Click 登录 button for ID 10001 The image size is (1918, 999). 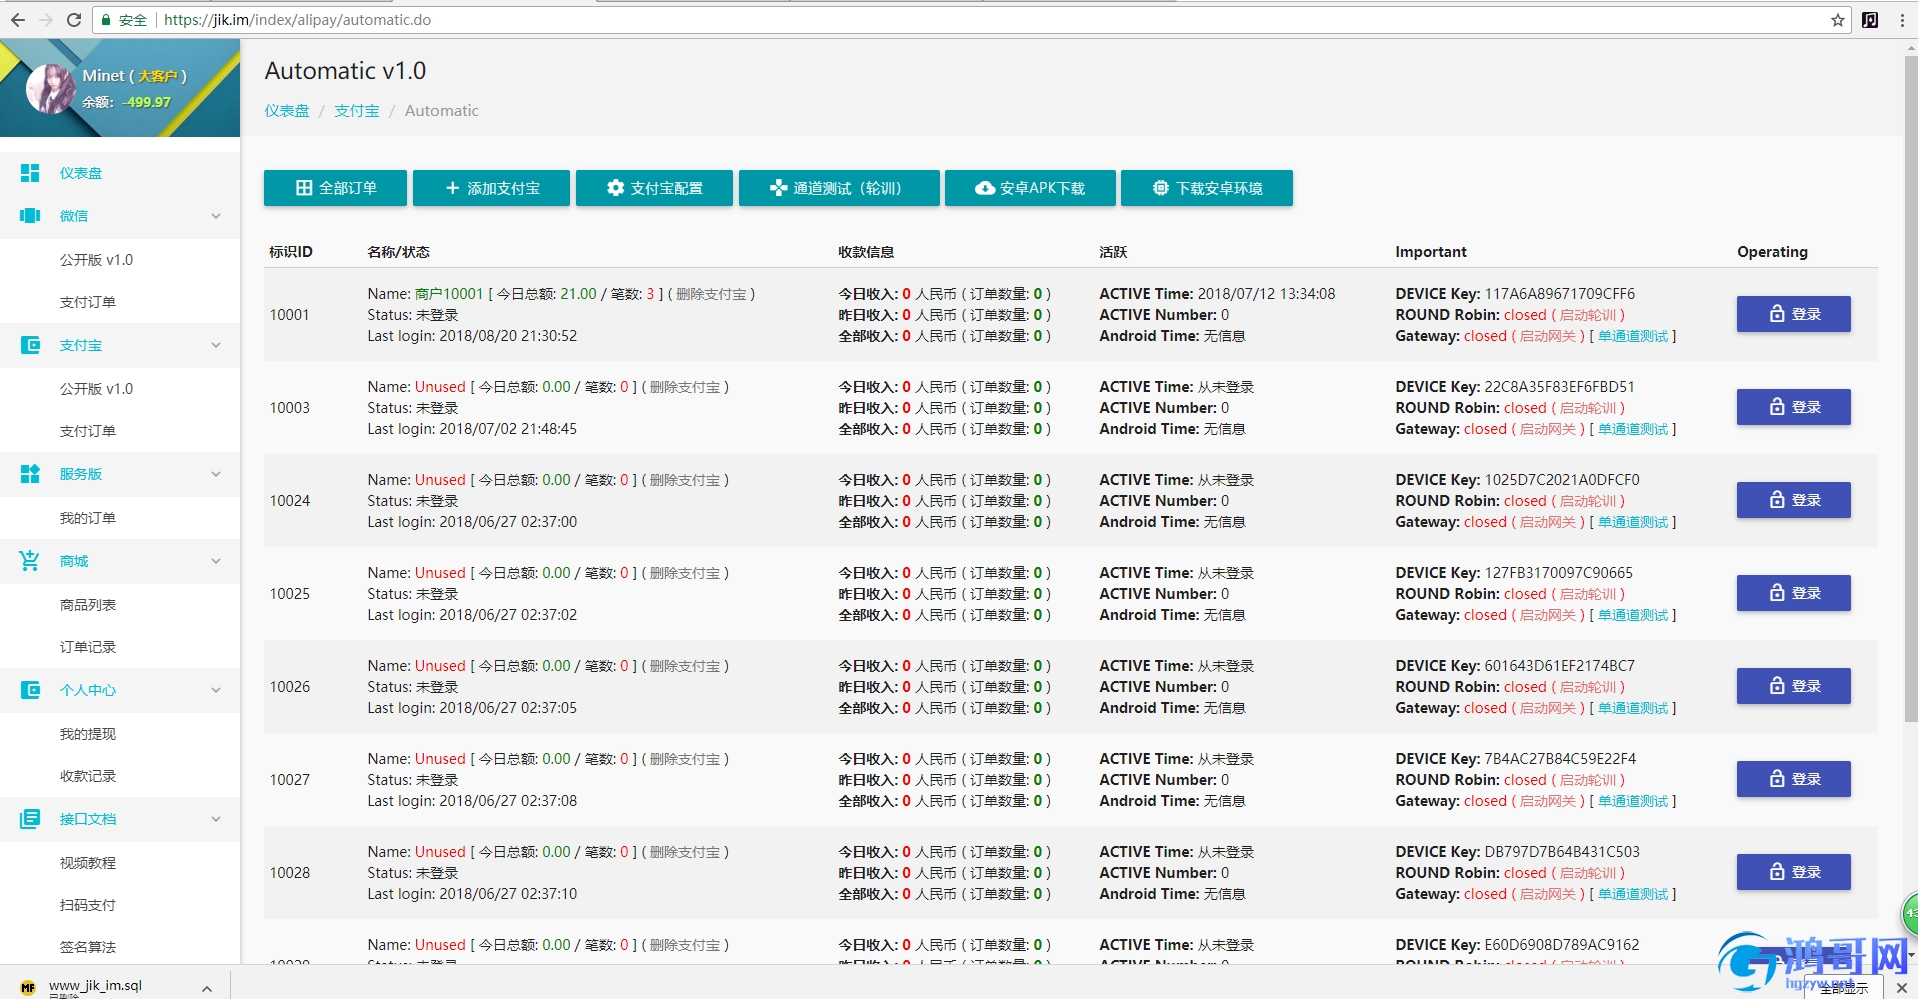point(1793,314)
